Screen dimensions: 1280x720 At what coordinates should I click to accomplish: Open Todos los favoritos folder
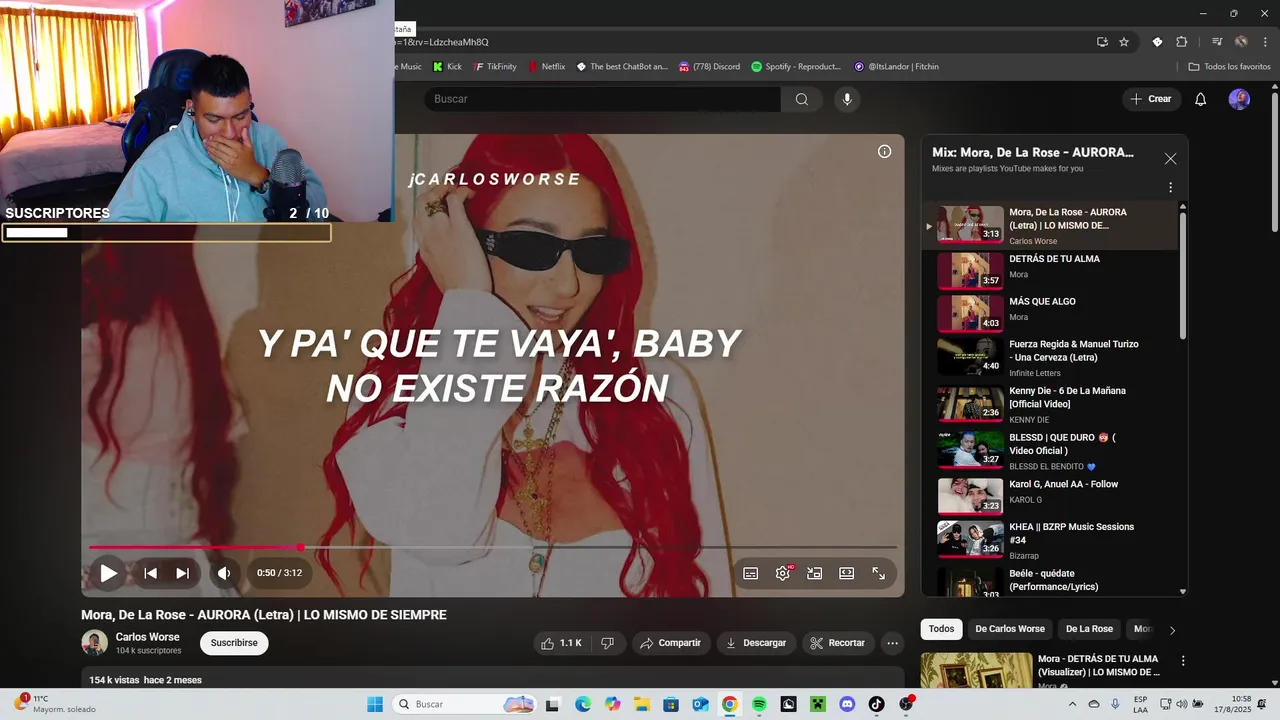1229,67
